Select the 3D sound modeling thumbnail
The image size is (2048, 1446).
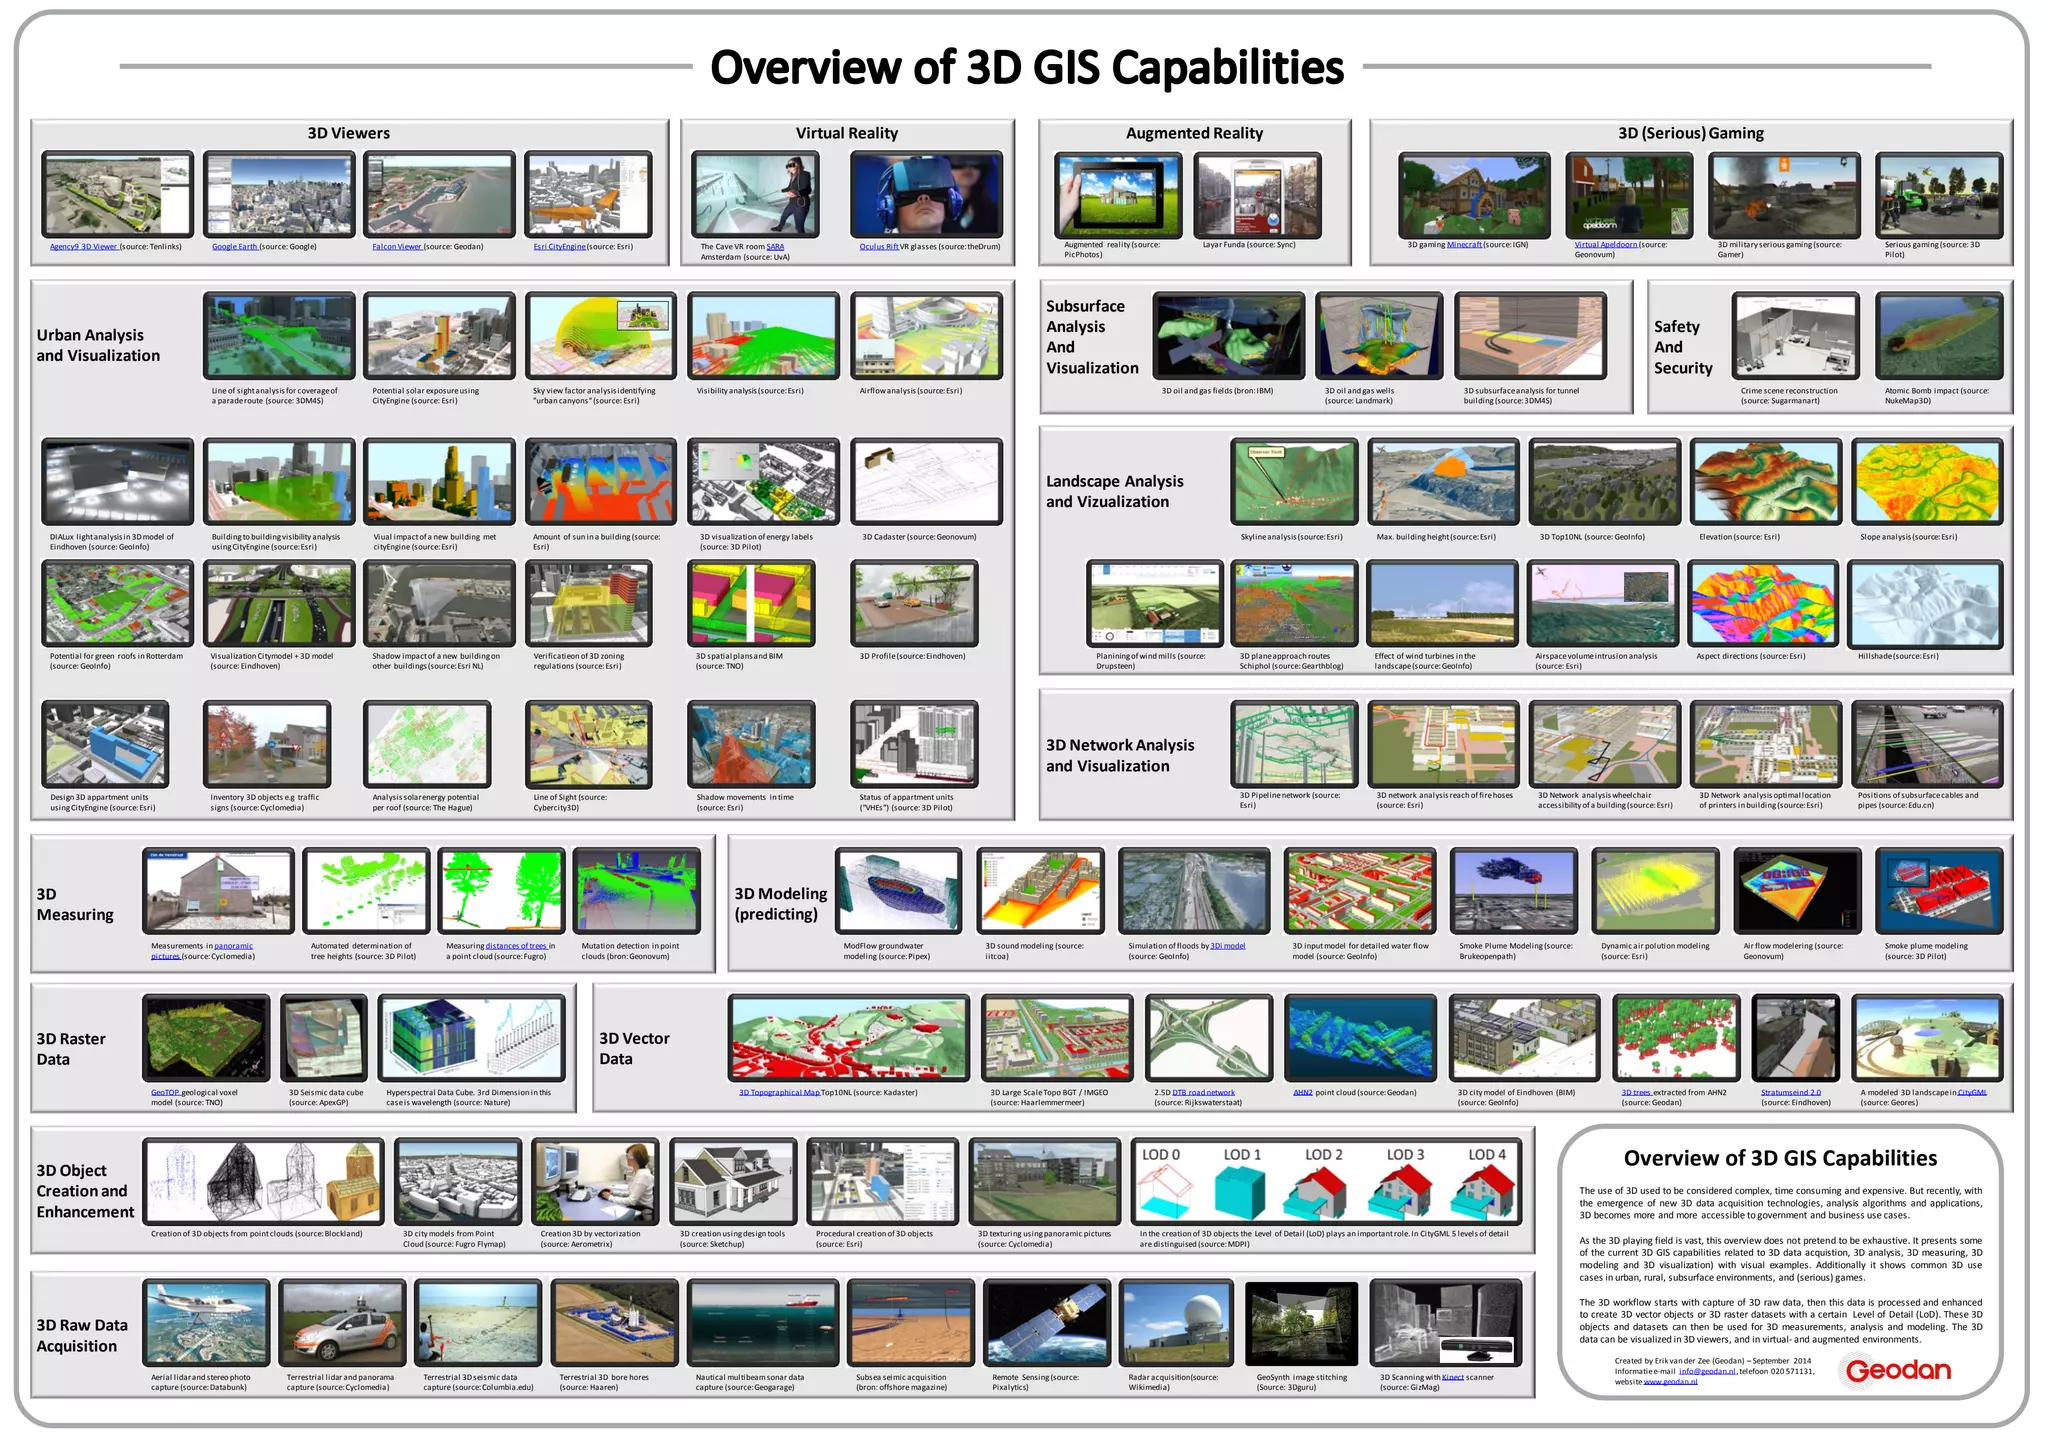pos(1040,891)
